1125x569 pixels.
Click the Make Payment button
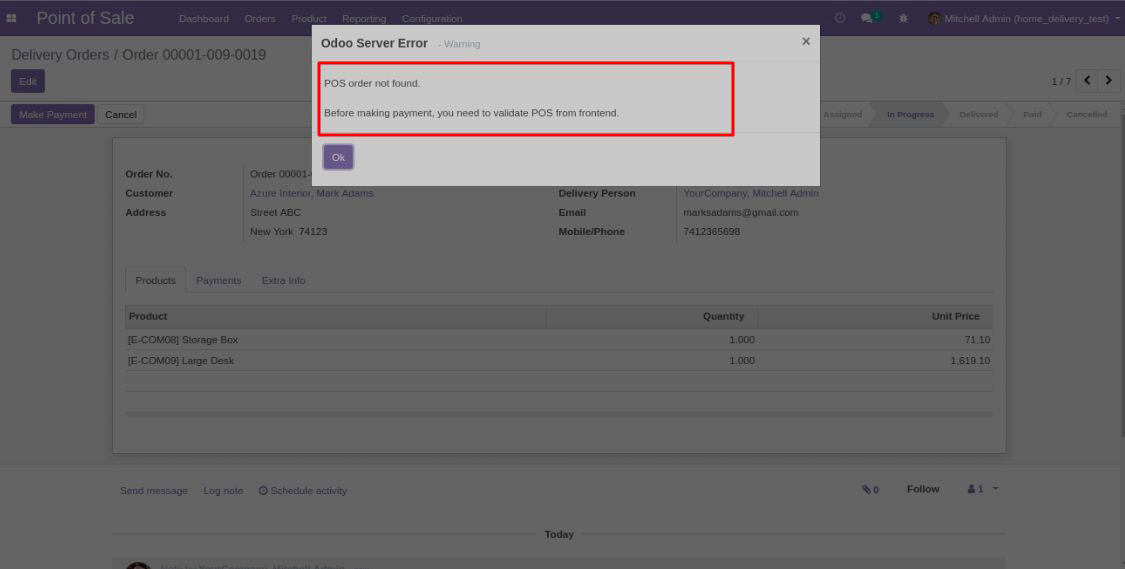click(52, 115)
